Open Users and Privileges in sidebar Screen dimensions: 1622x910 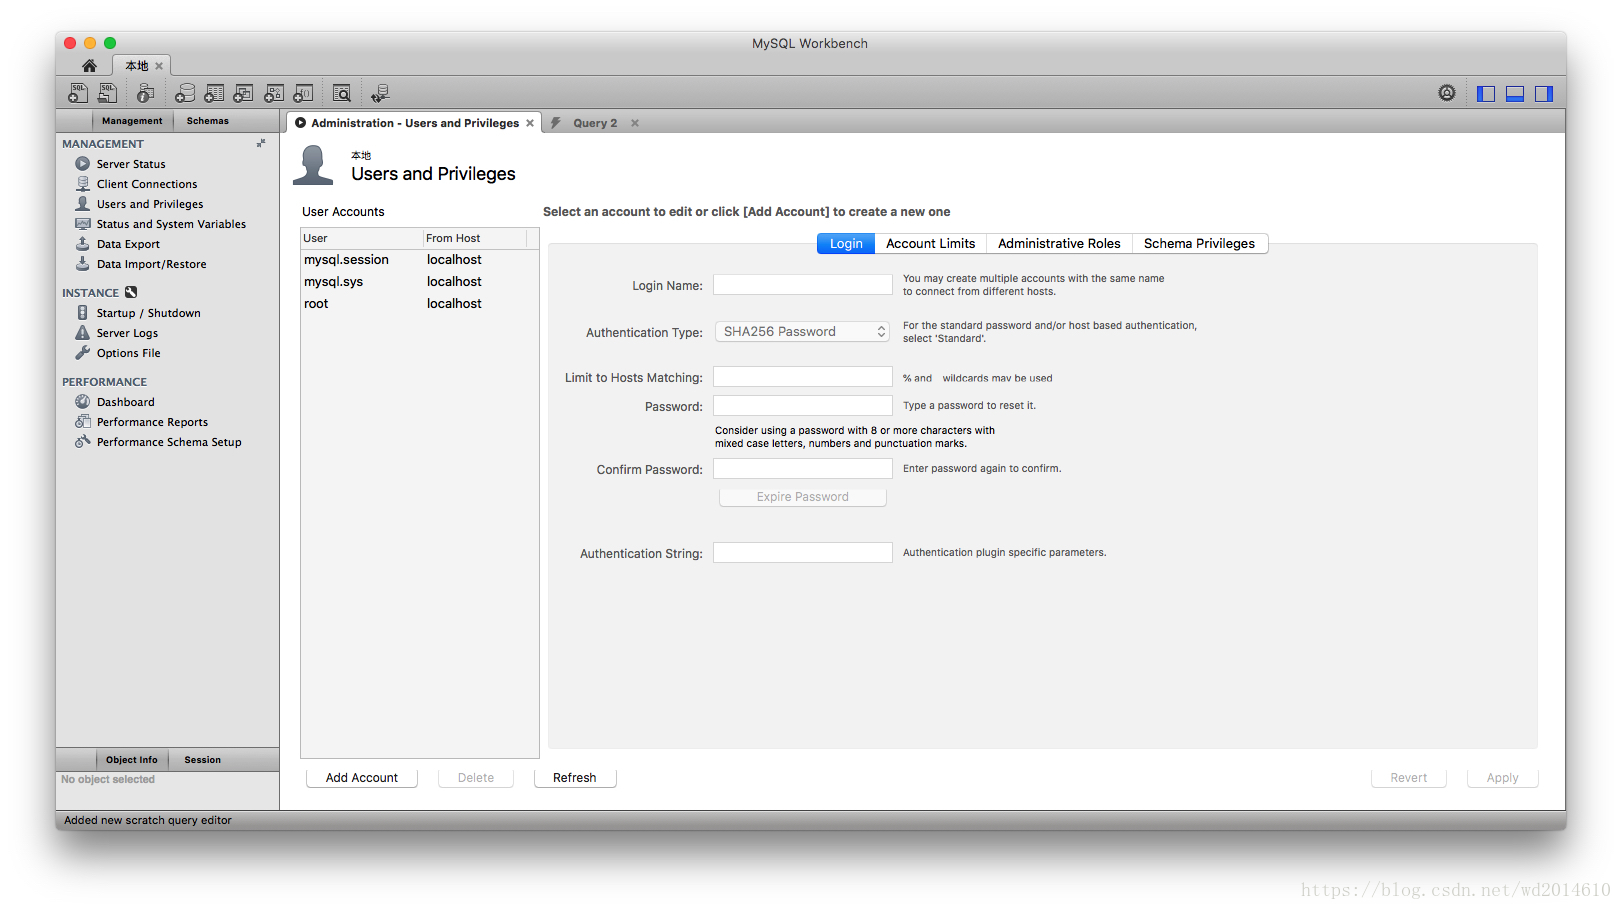tap(150, 204)
